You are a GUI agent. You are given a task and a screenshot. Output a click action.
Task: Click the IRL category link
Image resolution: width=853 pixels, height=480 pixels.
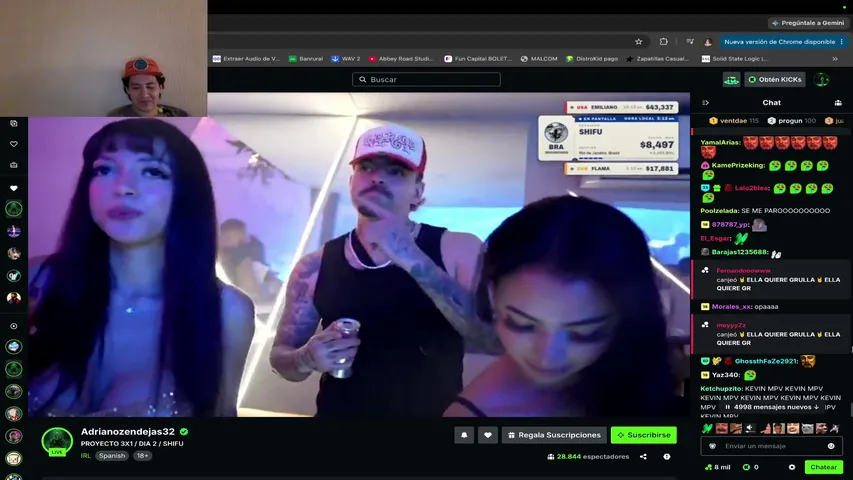coord(86,456)
